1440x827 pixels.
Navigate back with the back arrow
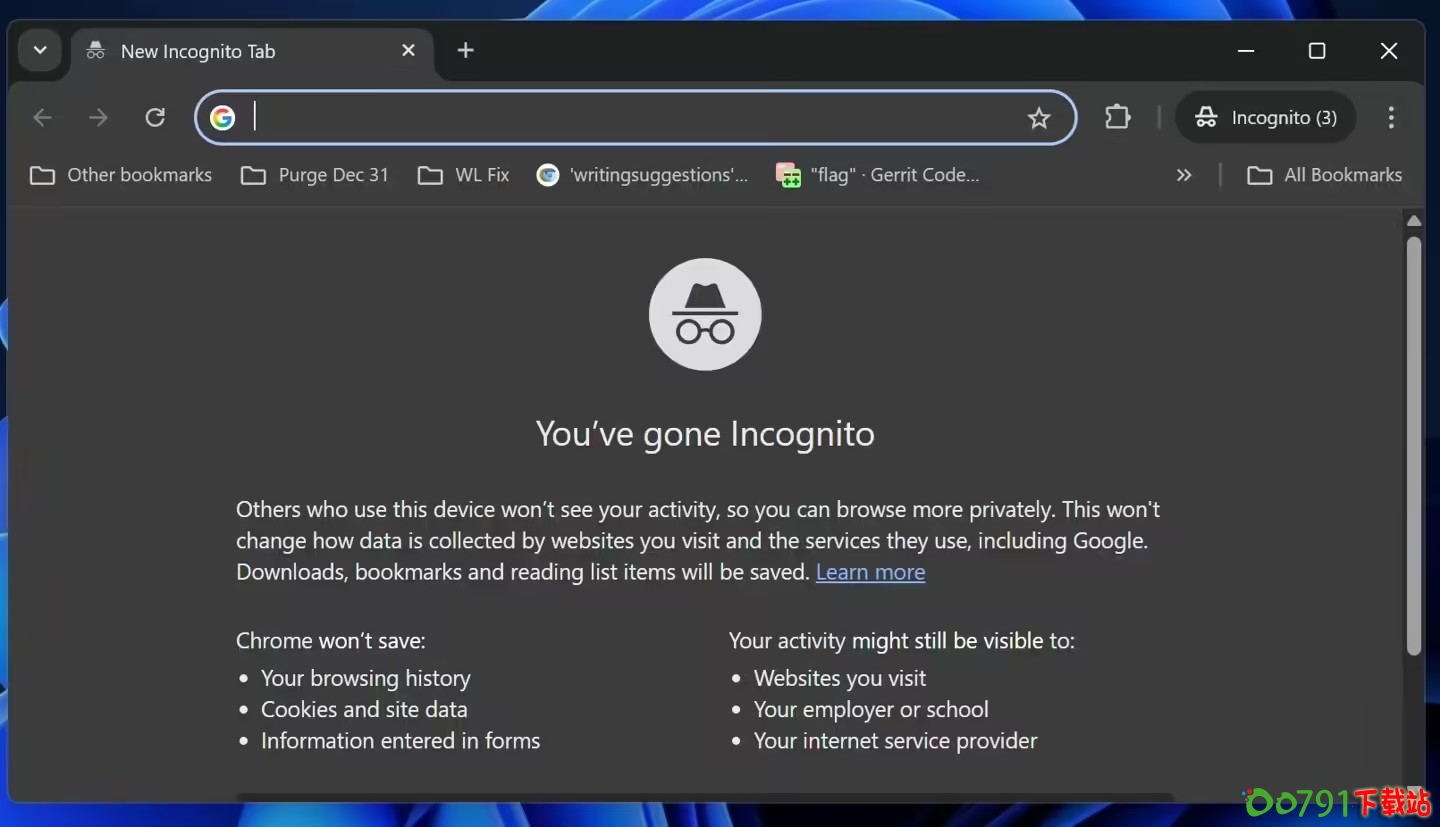pyautogui.click(x=43, y=117)
